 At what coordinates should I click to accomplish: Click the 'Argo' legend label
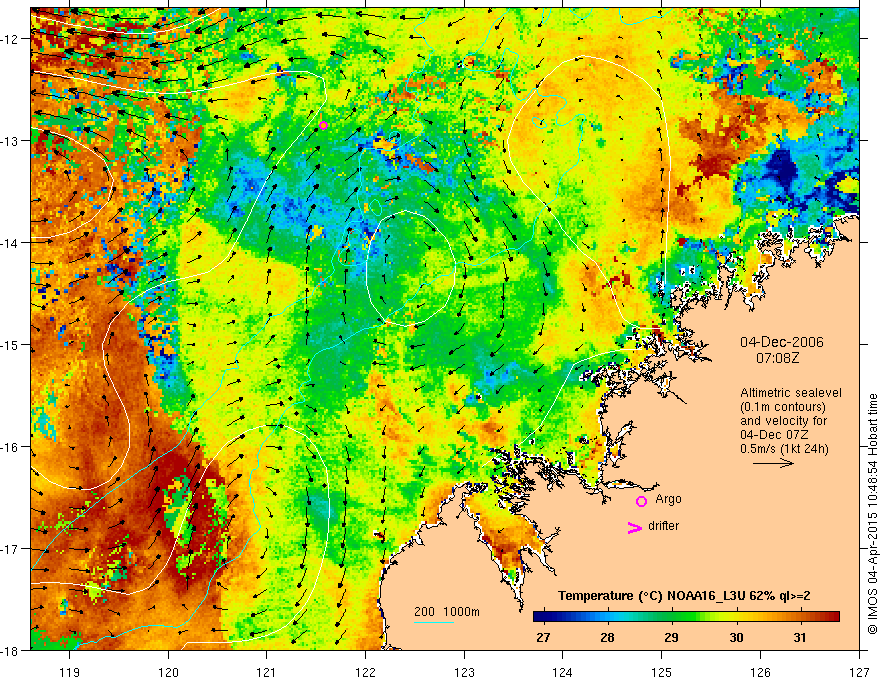pos(668,499)
